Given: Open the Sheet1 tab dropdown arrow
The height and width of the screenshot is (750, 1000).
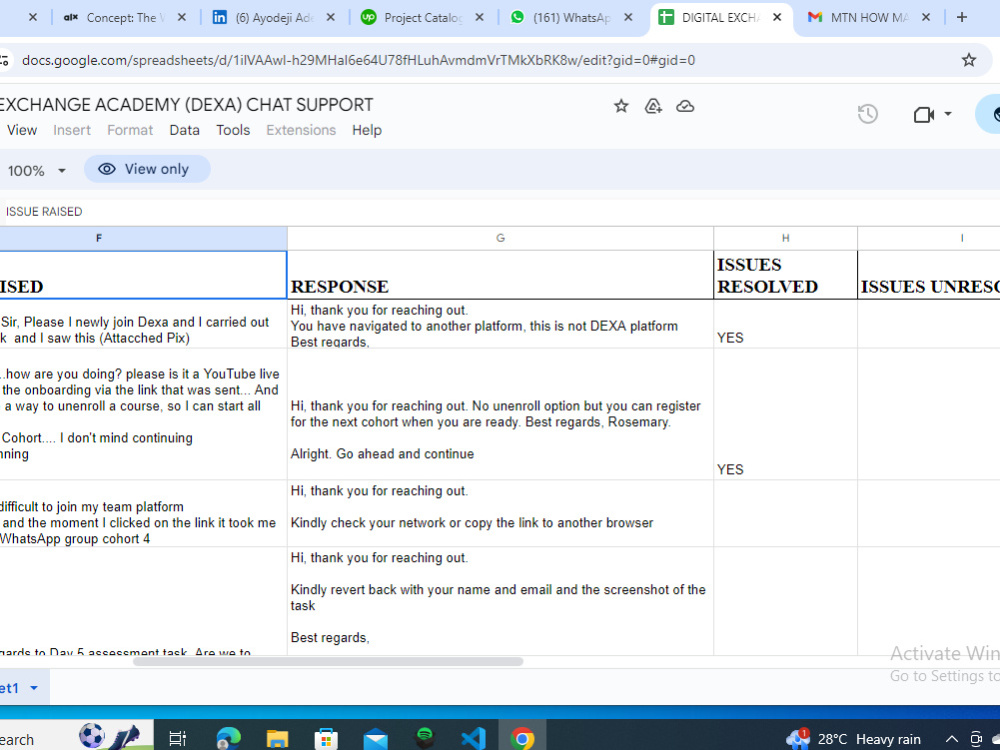Looking at the screenshot, I should click(x=34, y=688).
